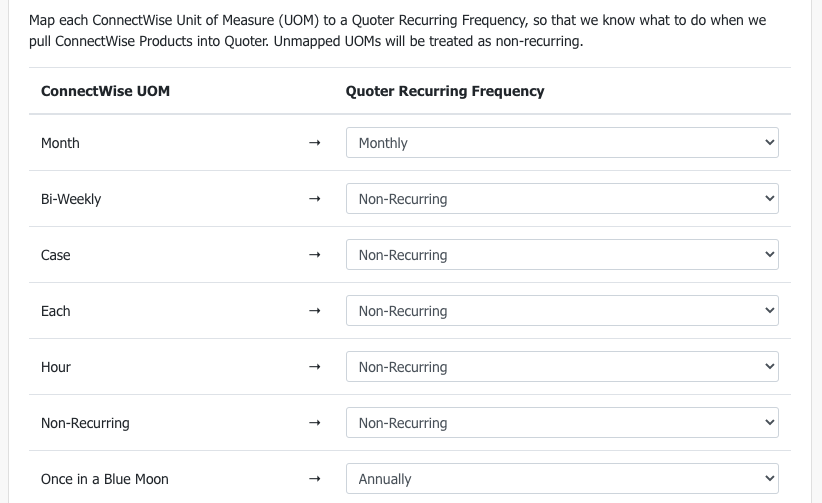The height and width of the screenshot is (503, 822).
Task: Click the mapping arrow next to Each
Action: (x=315, y=311)
